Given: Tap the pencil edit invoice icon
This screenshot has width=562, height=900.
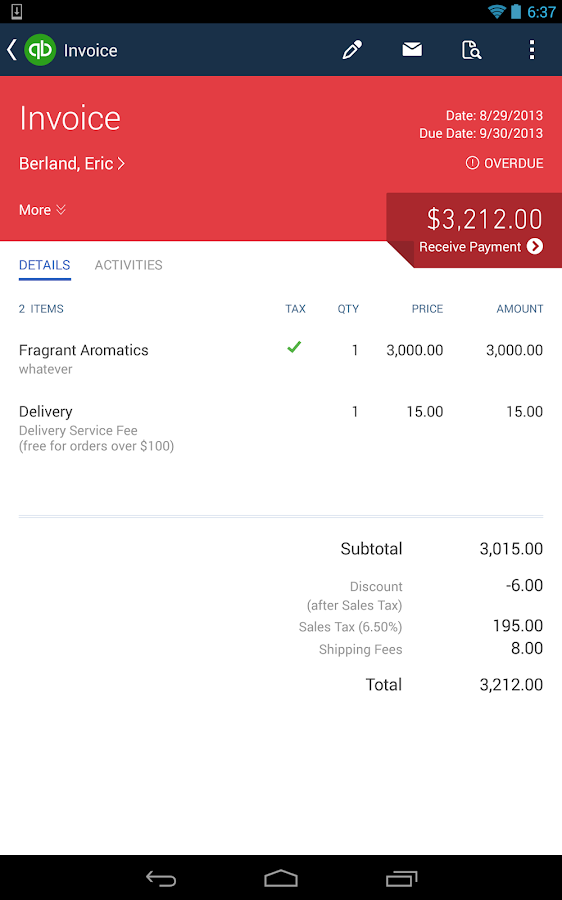Looking at the screenshot, I should point(352,50).
